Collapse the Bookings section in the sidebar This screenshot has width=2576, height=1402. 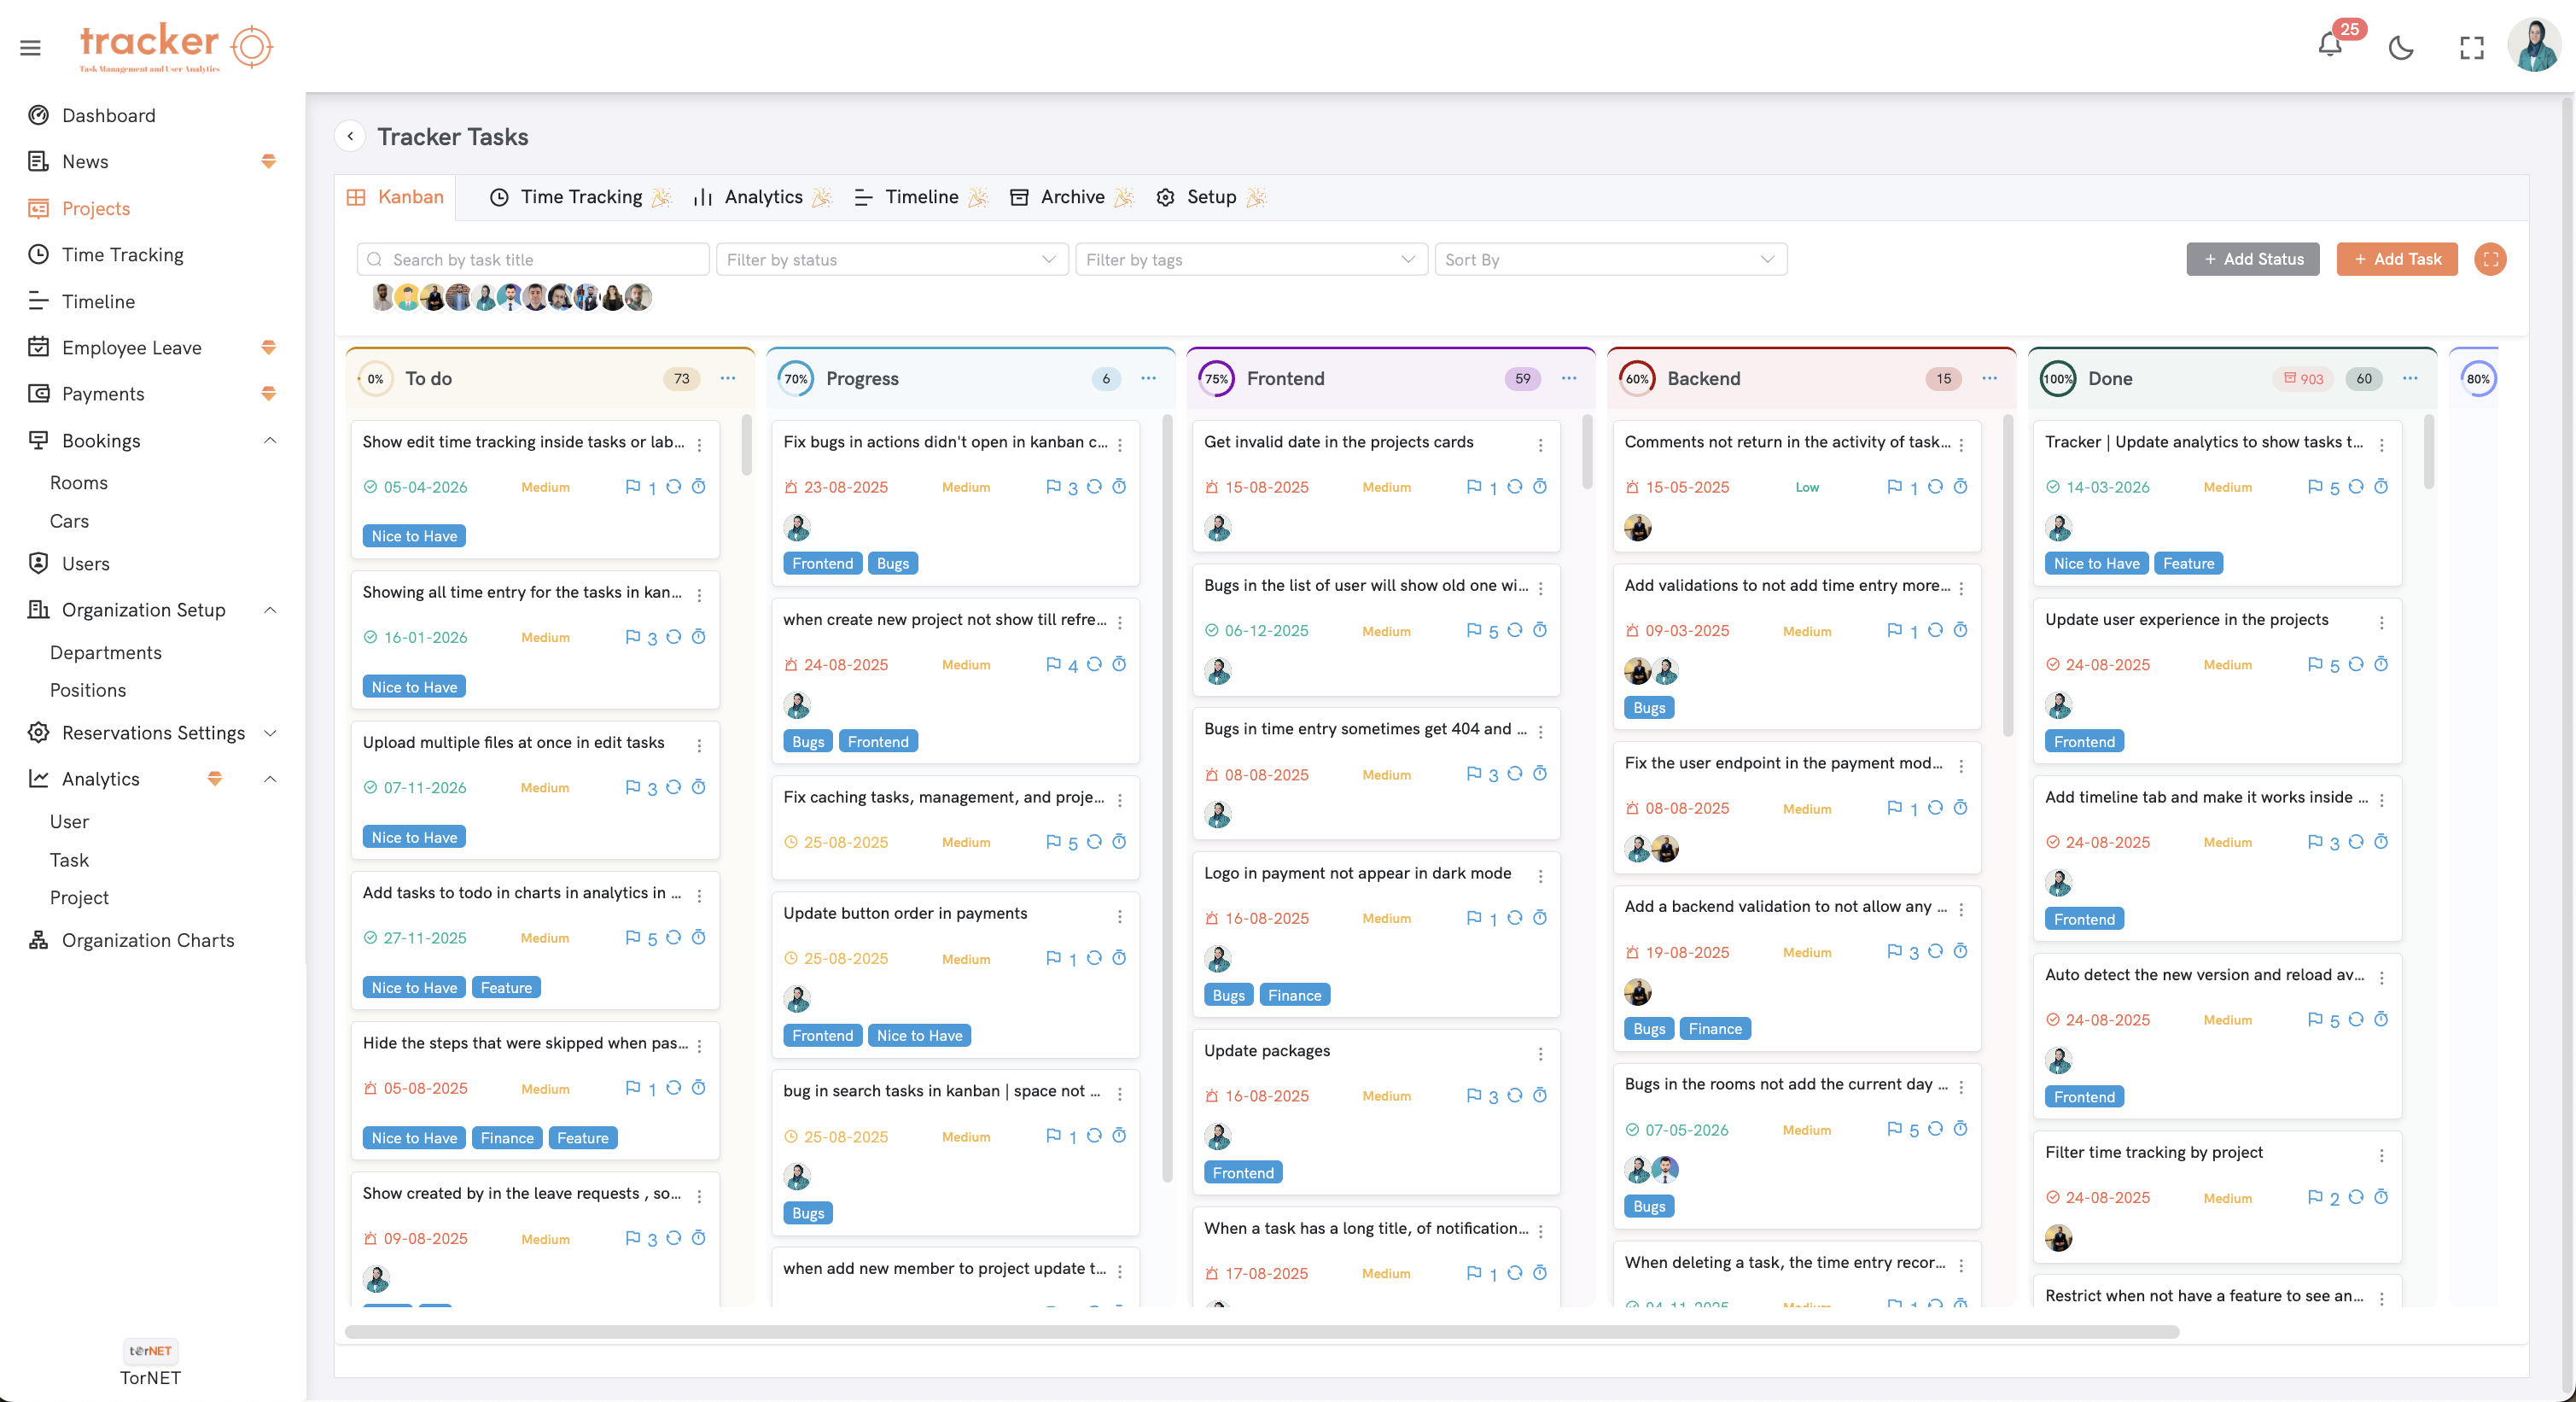[270, 440]
